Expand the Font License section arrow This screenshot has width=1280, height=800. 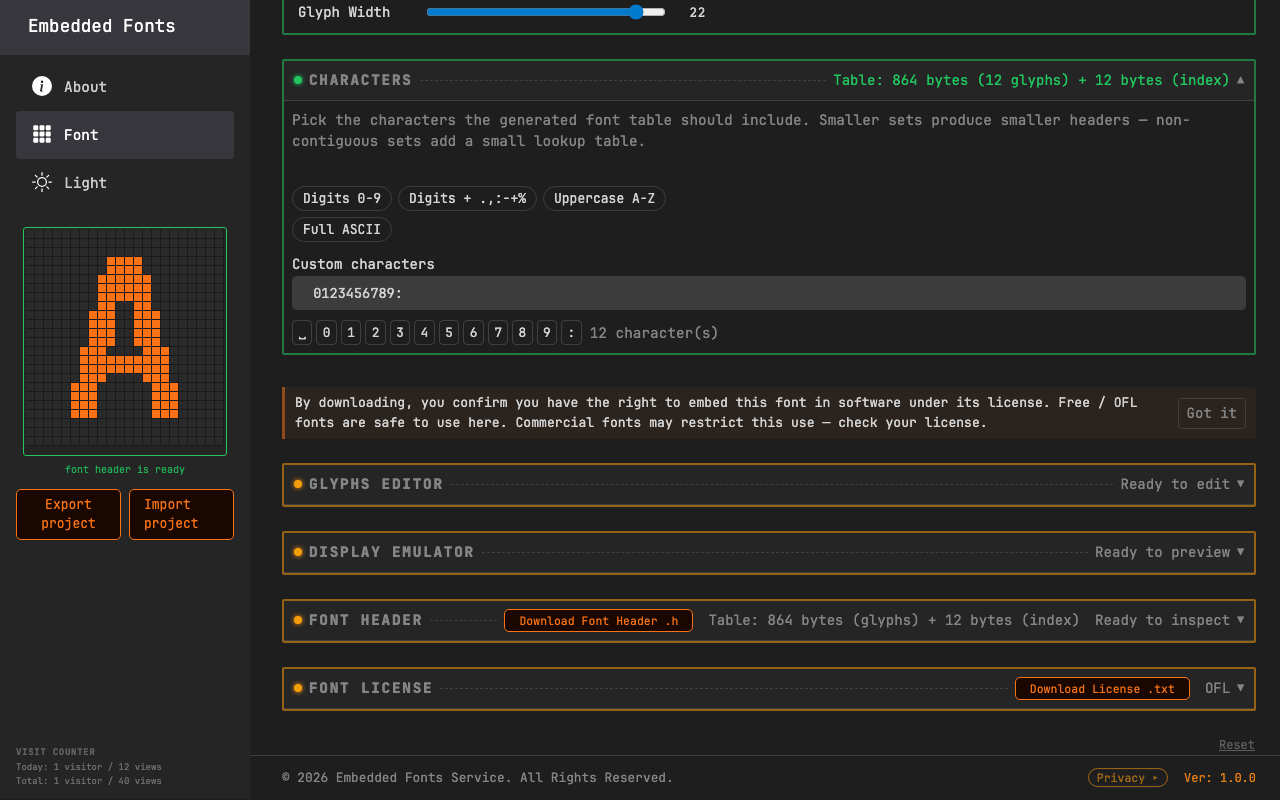tap(1240, 688)
